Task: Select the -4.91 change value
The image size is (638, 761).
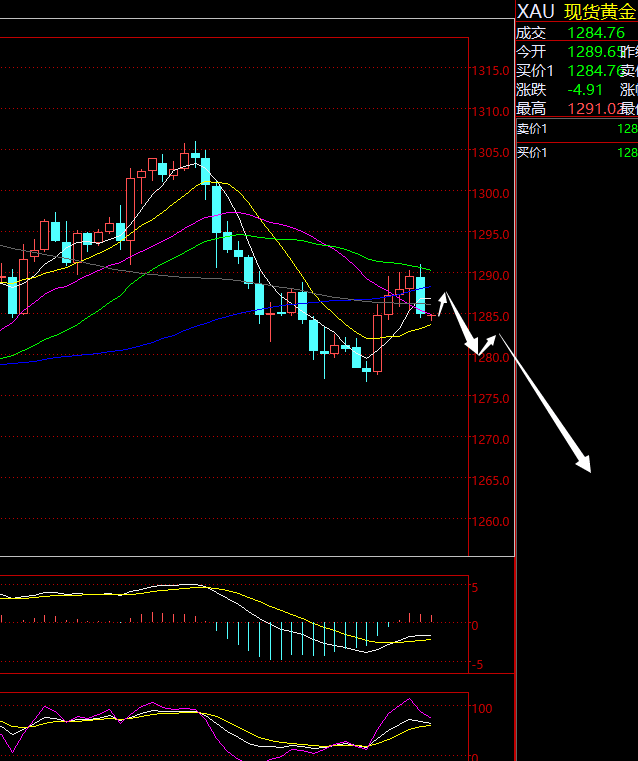Action: [x=585, y=90]
